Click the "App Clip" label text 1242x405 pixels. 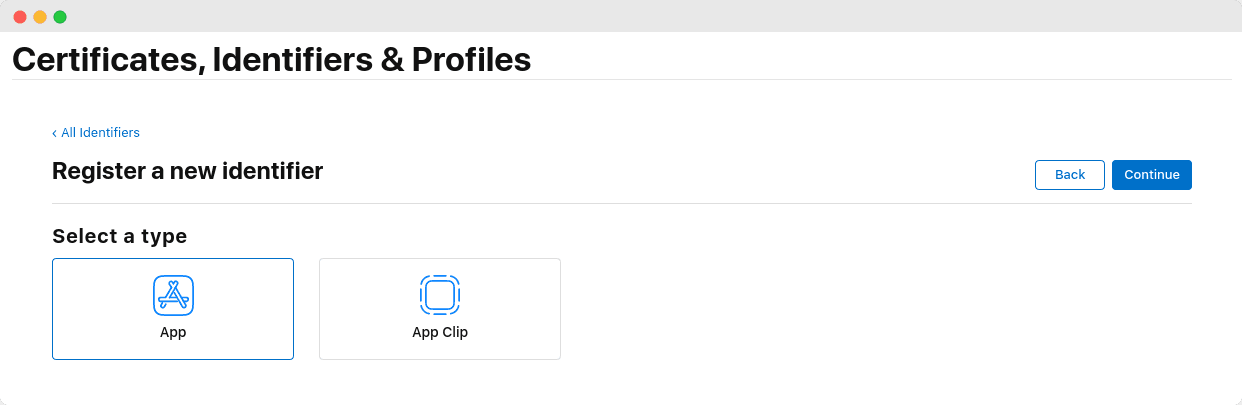[440, 332]
